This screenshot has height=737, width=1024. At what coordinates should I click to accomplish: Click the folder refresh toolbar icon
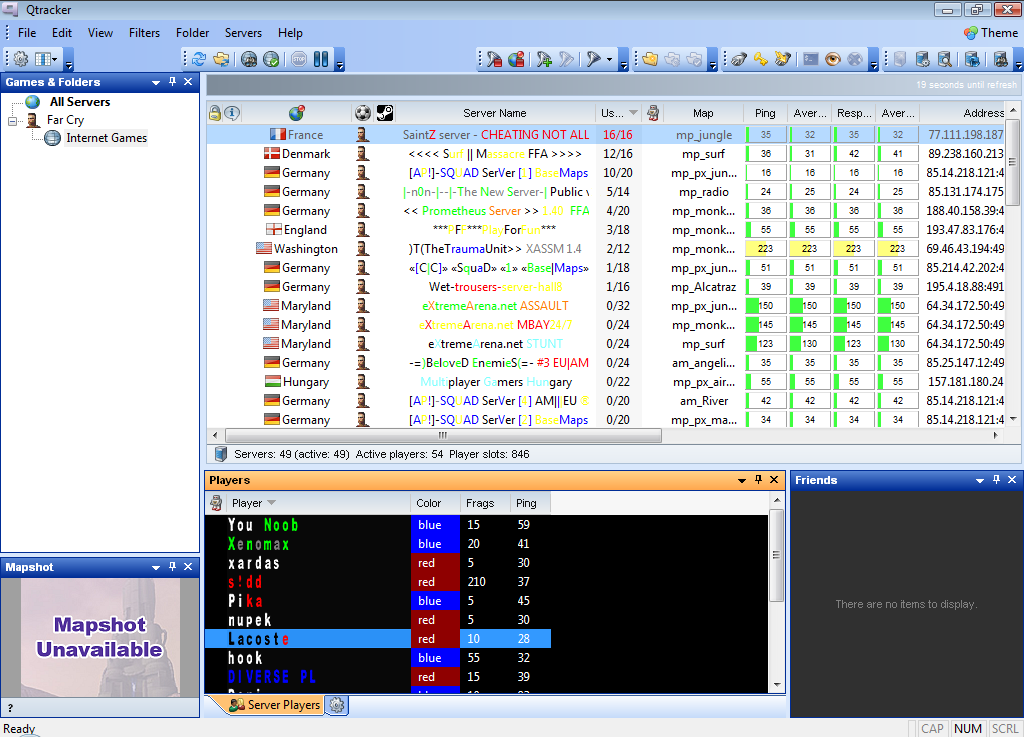(x=222, y=59)
